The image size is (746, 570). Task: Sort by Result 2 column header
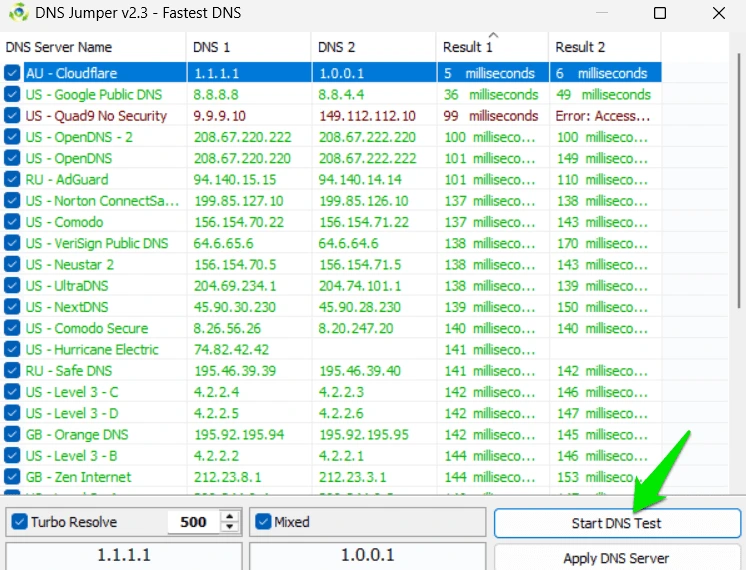pos(605,47)
